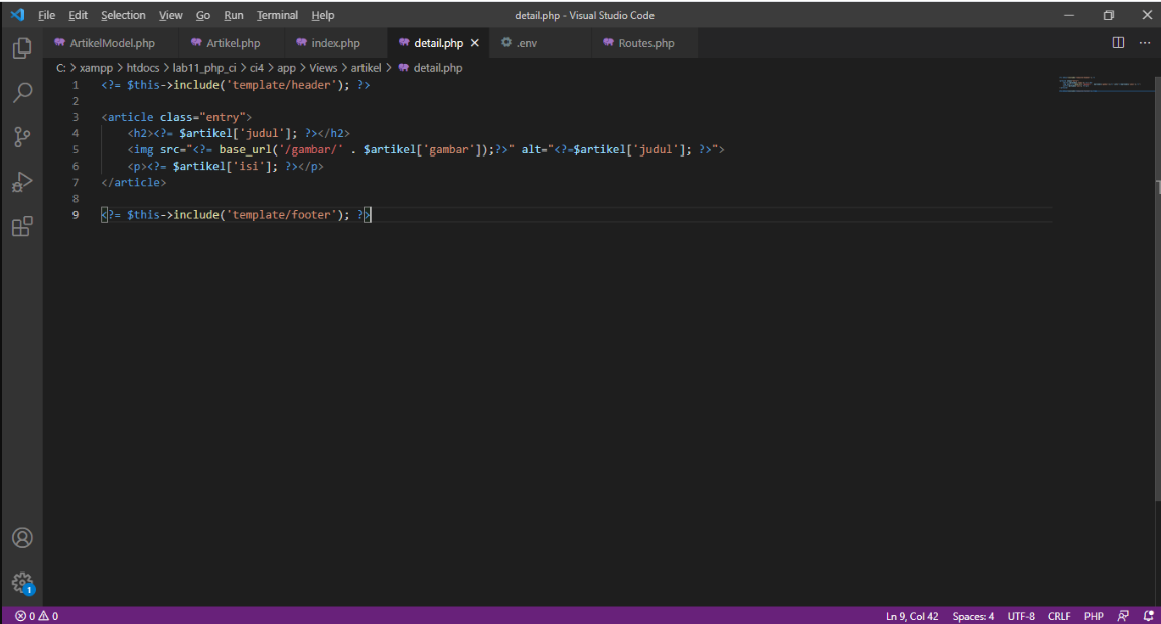The height and width of the screenshot is (624, 1161).
Task: Split the editor using the split icon
Action: [1117, 42]
